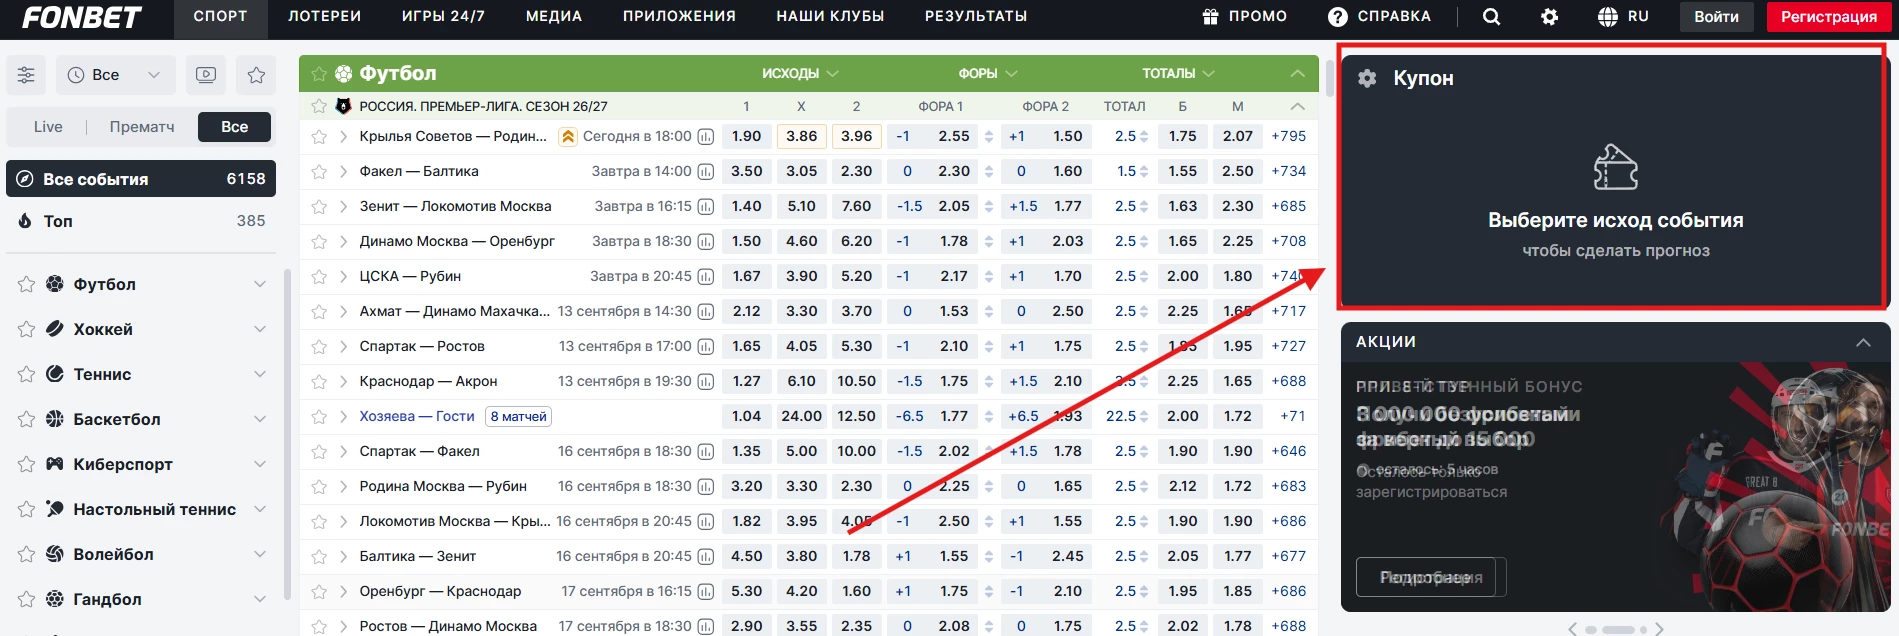Favorite the Россия Премьер-Лига league
Screen dimensions: 1899x636
[x=319, y=106]
